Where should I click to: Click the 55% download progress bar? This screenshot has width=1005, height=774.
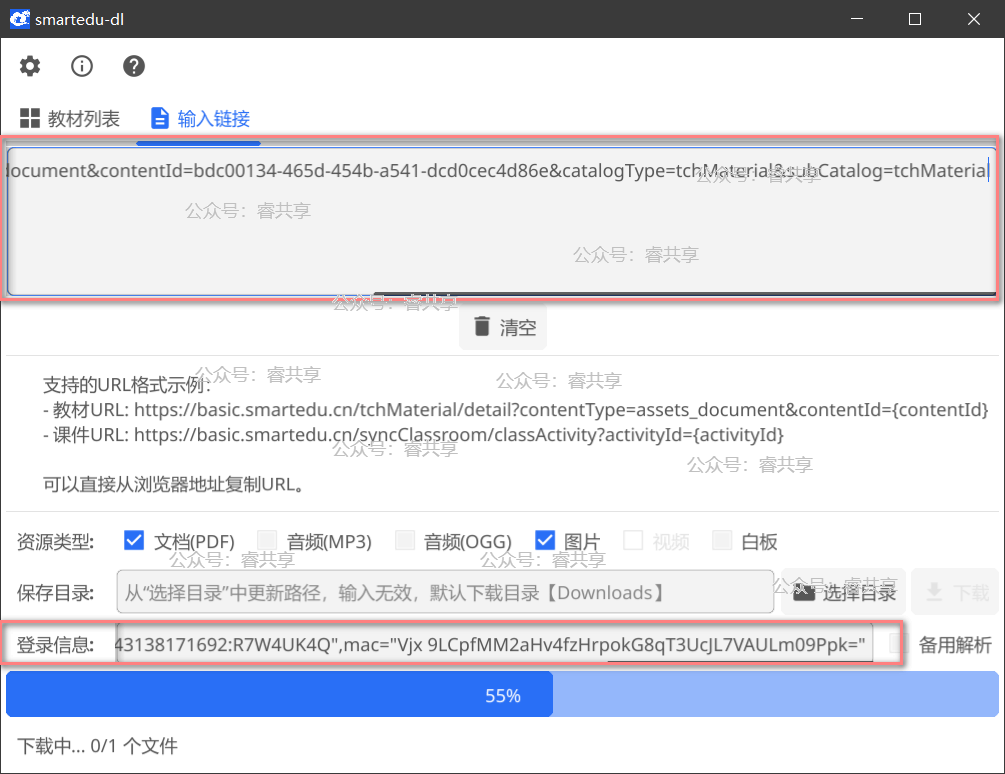502,695
